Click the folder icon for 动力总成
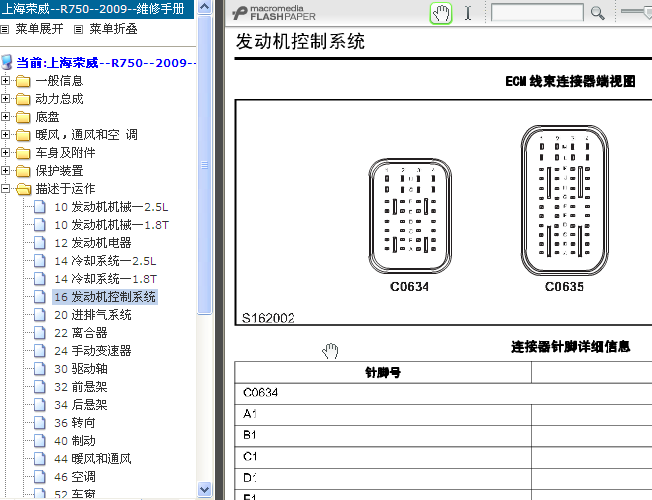 pos(23,99)
